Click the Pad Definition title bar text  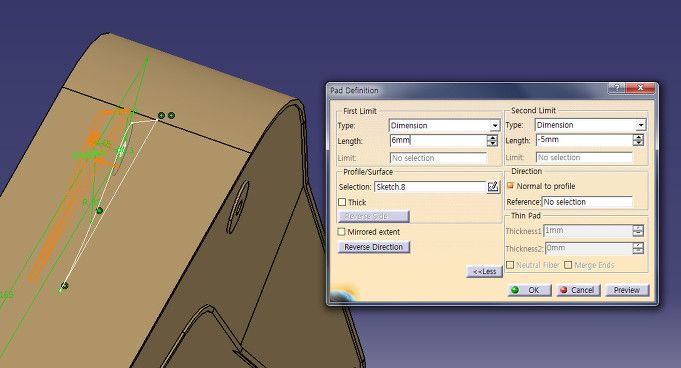(354, 90)
